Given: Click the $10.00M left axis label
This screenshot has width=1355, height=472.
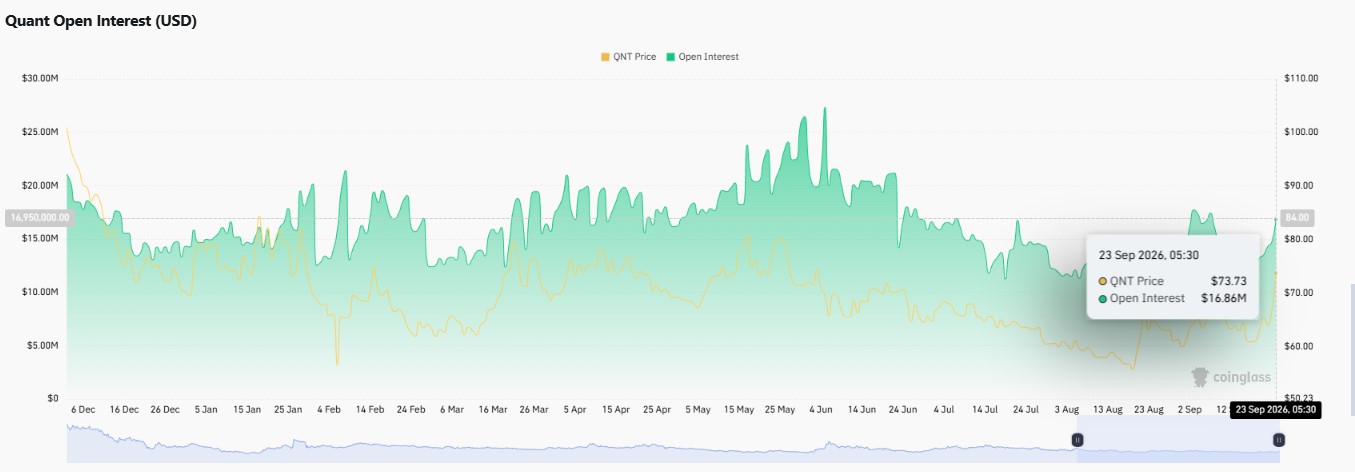Looking at the screenshot, I should 40,292.
